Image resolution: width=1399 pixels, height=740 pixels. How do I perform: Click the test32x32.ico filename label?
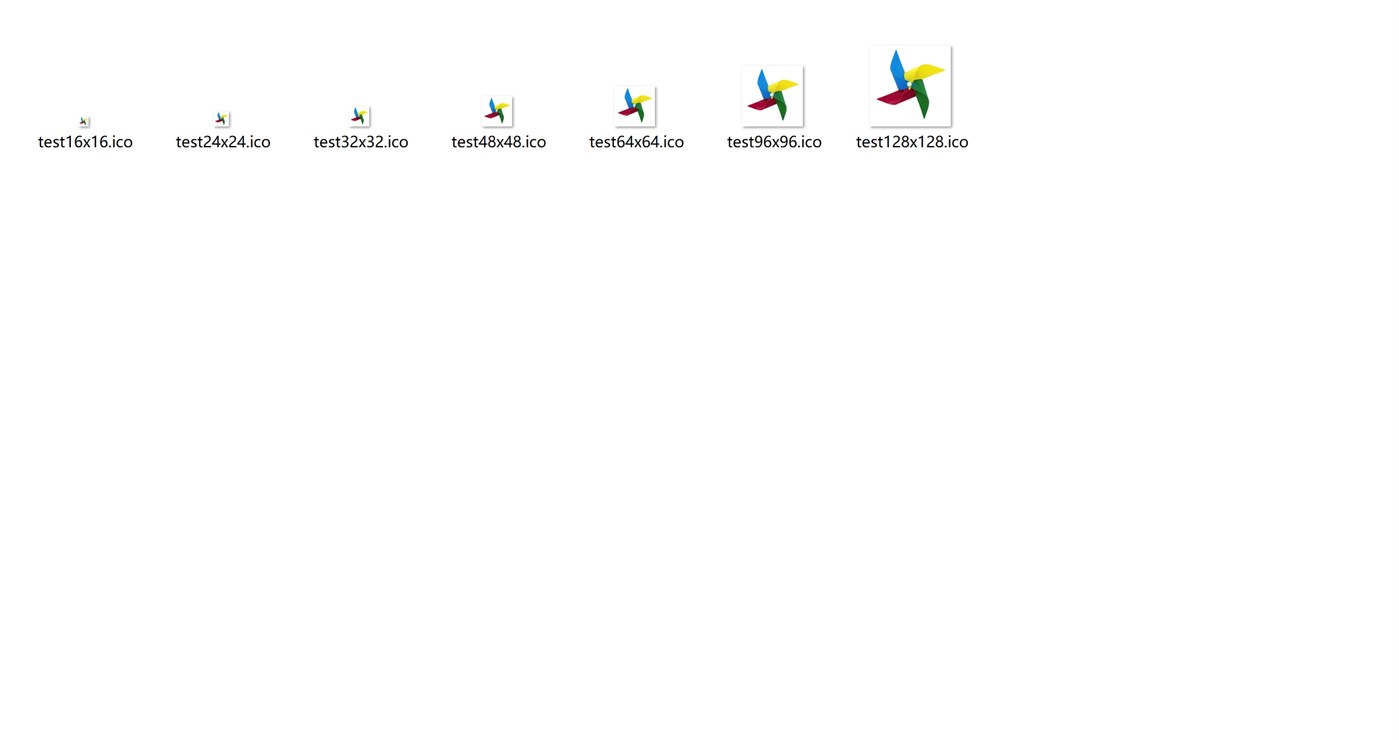[361, 142]
